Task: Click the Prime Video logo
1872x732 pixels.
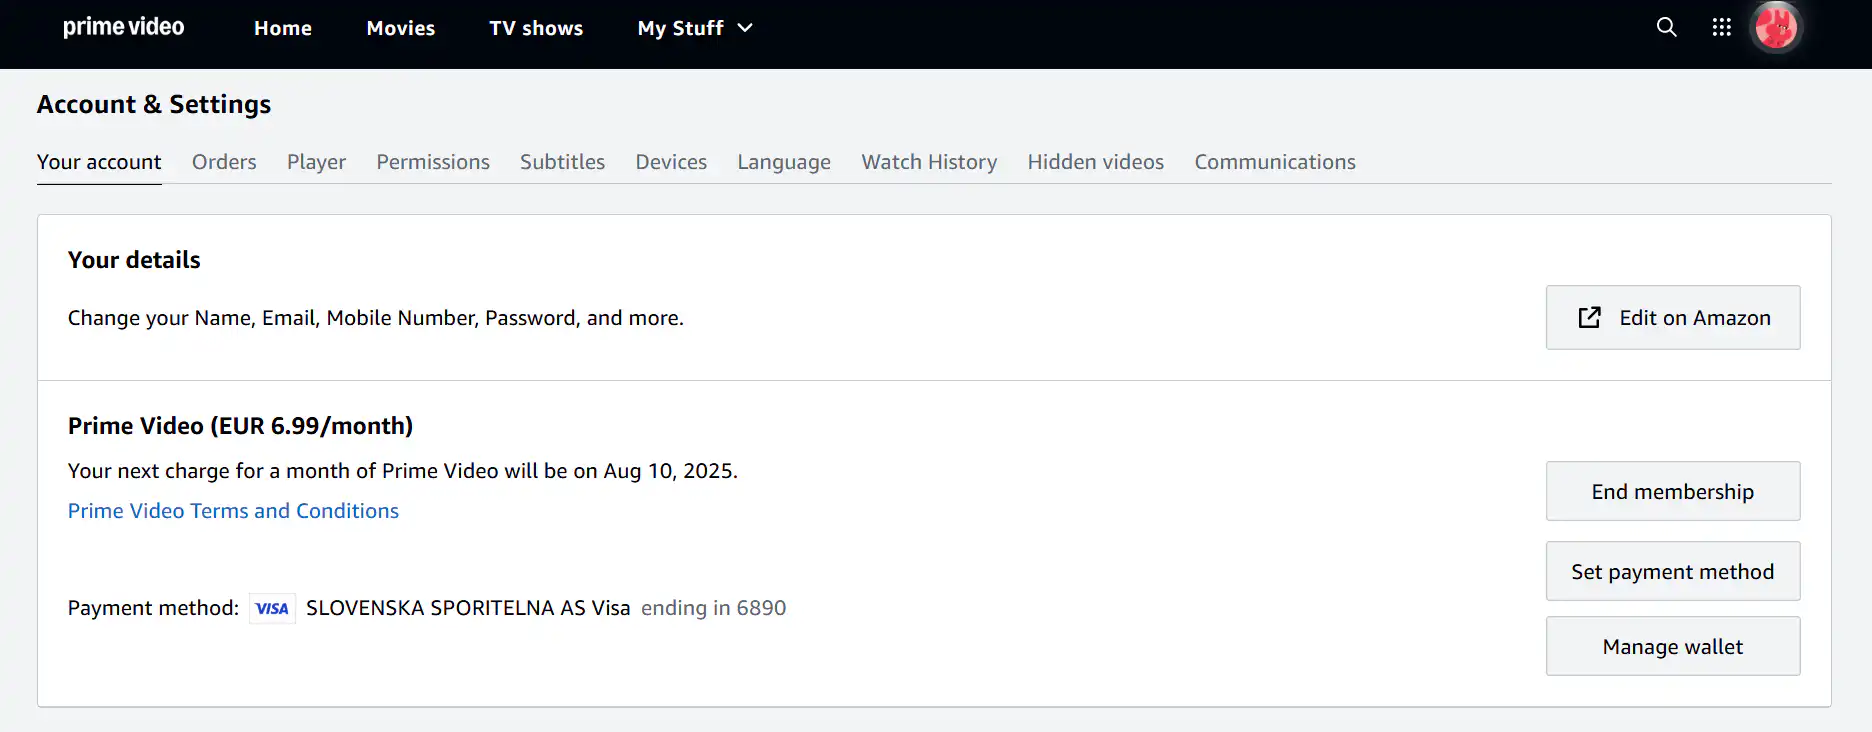Action: tap(124, 28)
